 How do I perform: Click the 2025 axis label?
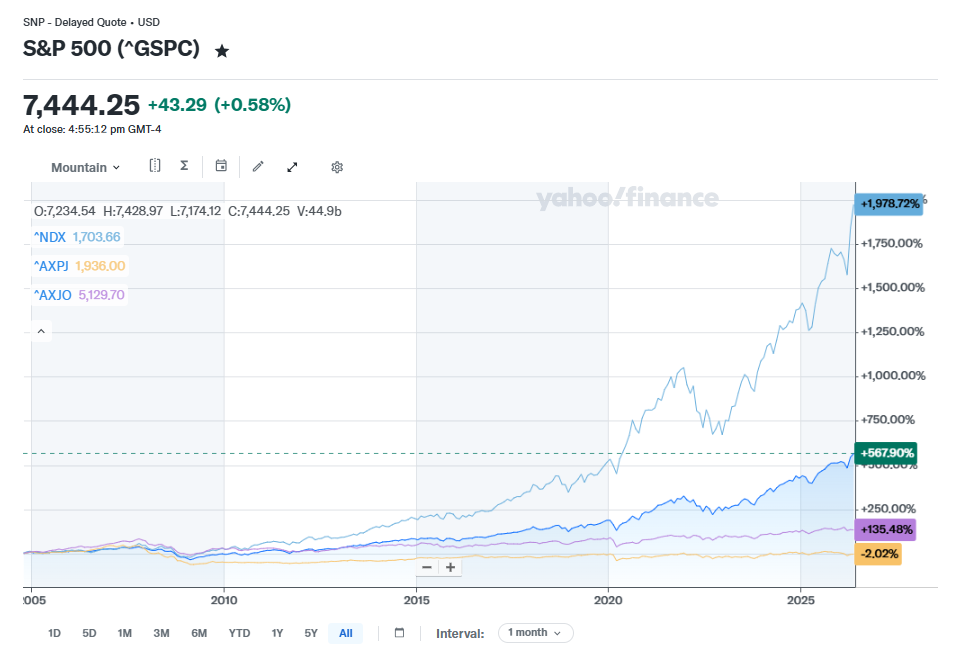800,600
